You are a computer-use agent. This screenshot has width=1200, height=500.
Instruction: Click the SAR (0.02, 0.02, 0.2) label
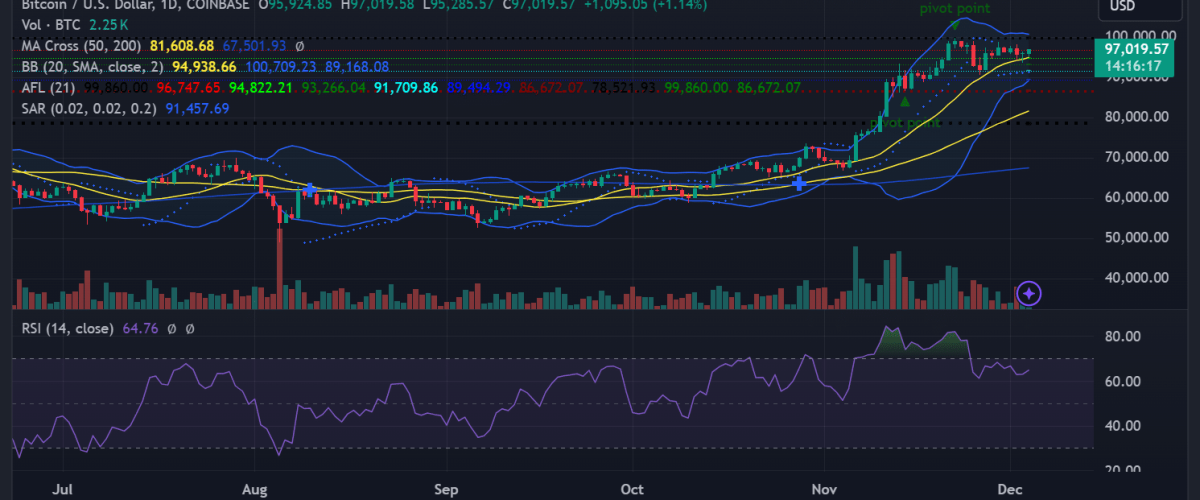click(x=90, y=108)
